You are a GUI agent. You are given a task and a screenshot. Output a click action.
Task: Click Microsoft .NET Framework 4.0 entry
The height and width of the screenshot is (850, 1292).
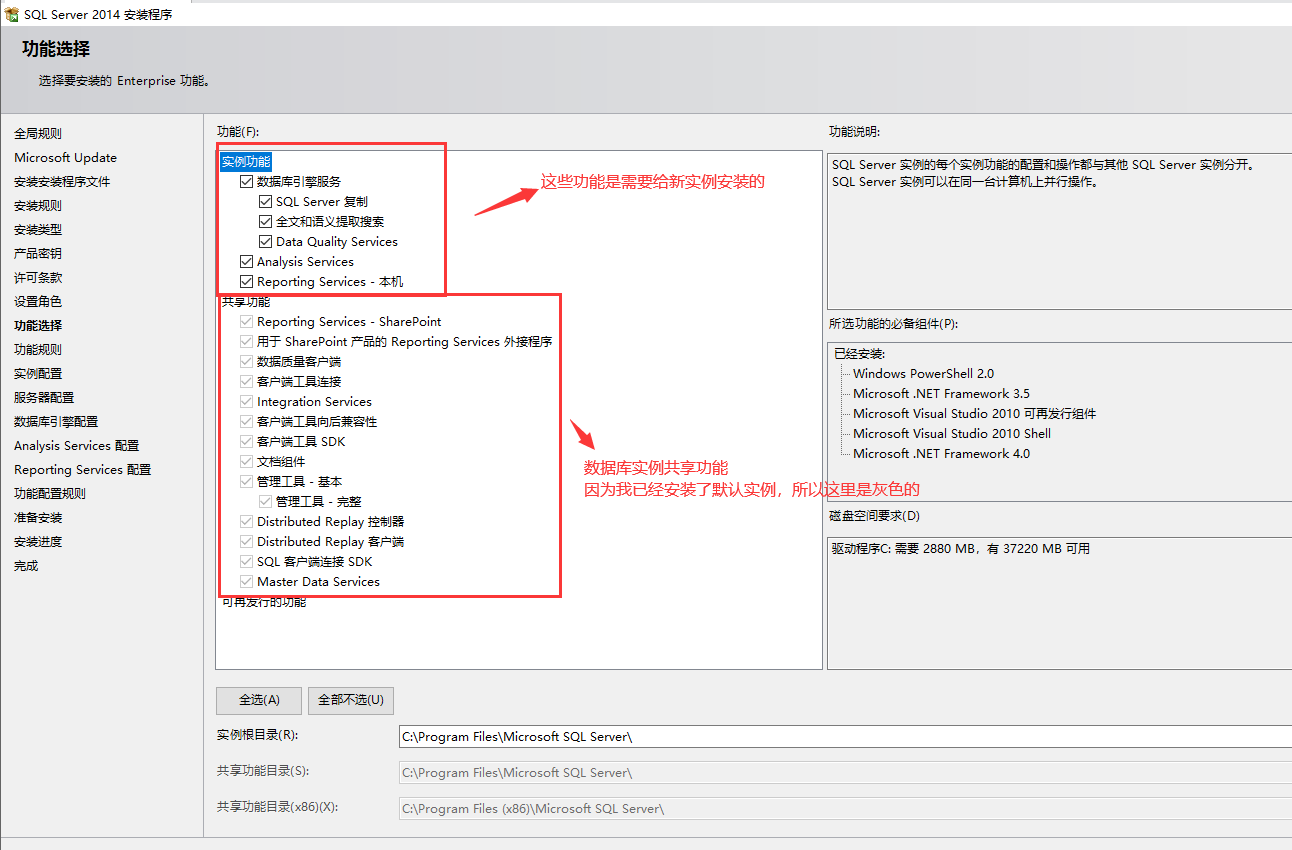(941, 454)
